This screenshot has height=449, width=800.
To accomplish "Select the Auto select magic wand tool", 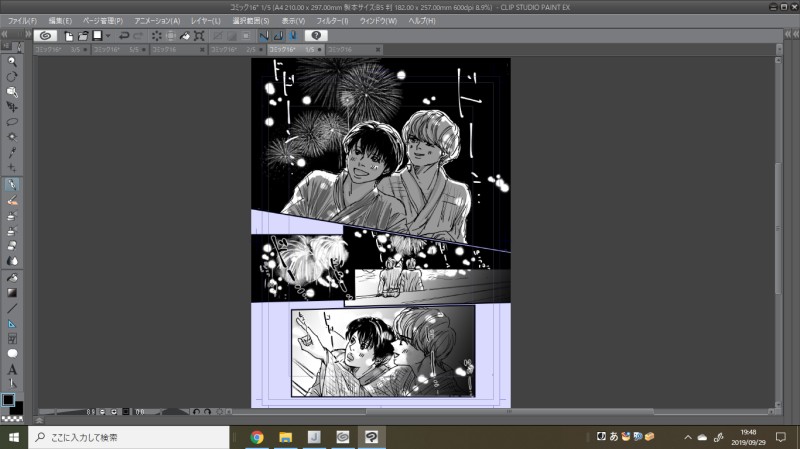I will 12,137.
